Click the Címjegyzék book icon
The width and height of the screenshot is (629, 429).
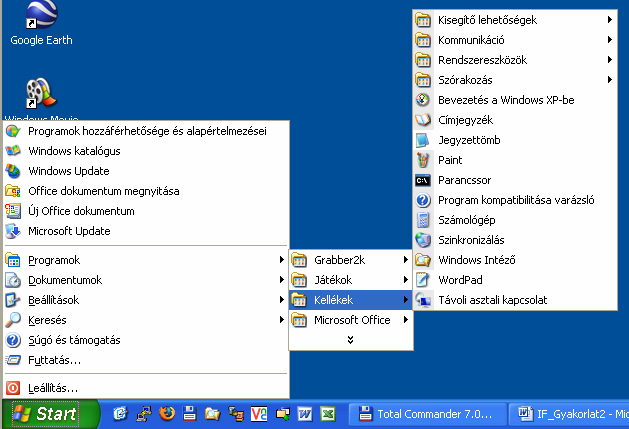423,120
